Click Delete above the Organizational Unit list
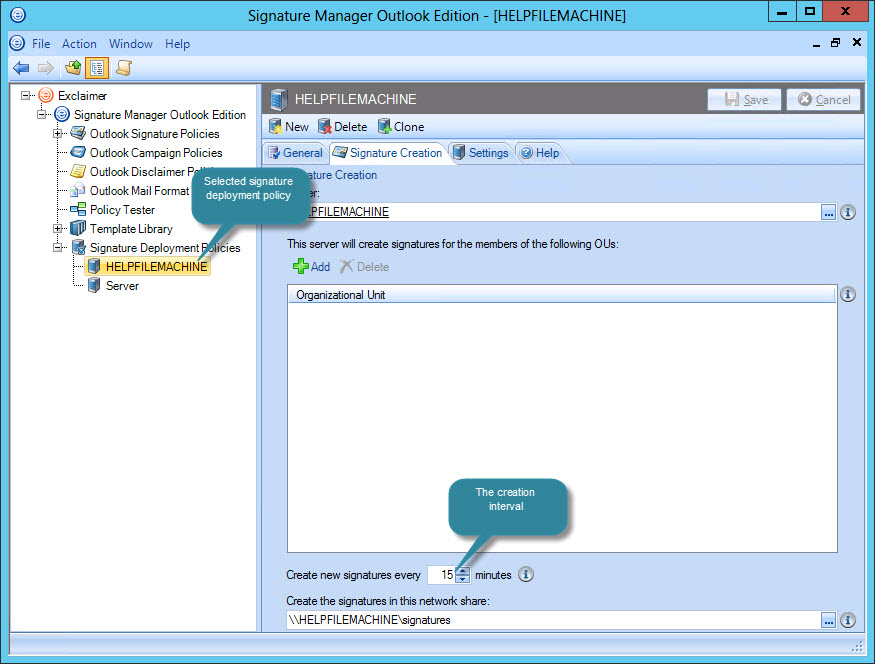875x664 pixels. [364, 267]
